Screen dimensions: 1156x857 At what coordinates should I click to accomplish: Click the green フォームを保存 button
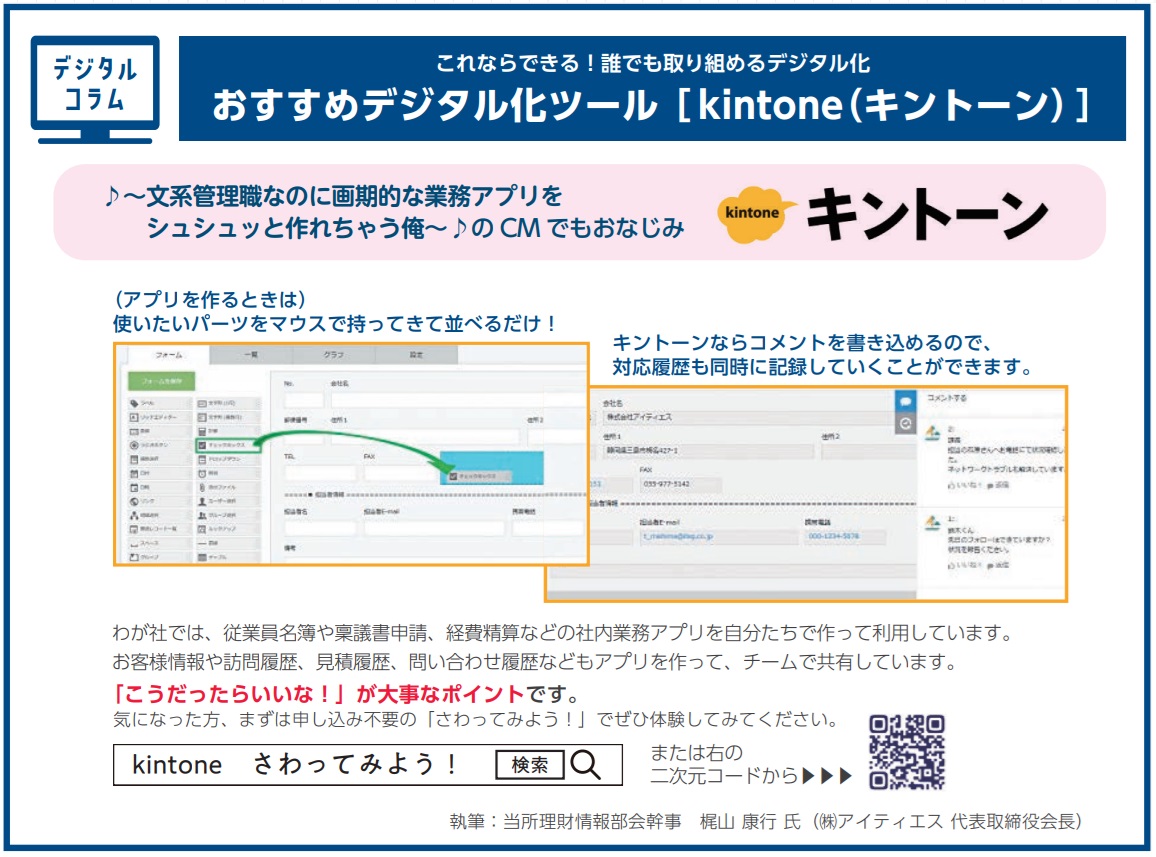pos(162,381)
